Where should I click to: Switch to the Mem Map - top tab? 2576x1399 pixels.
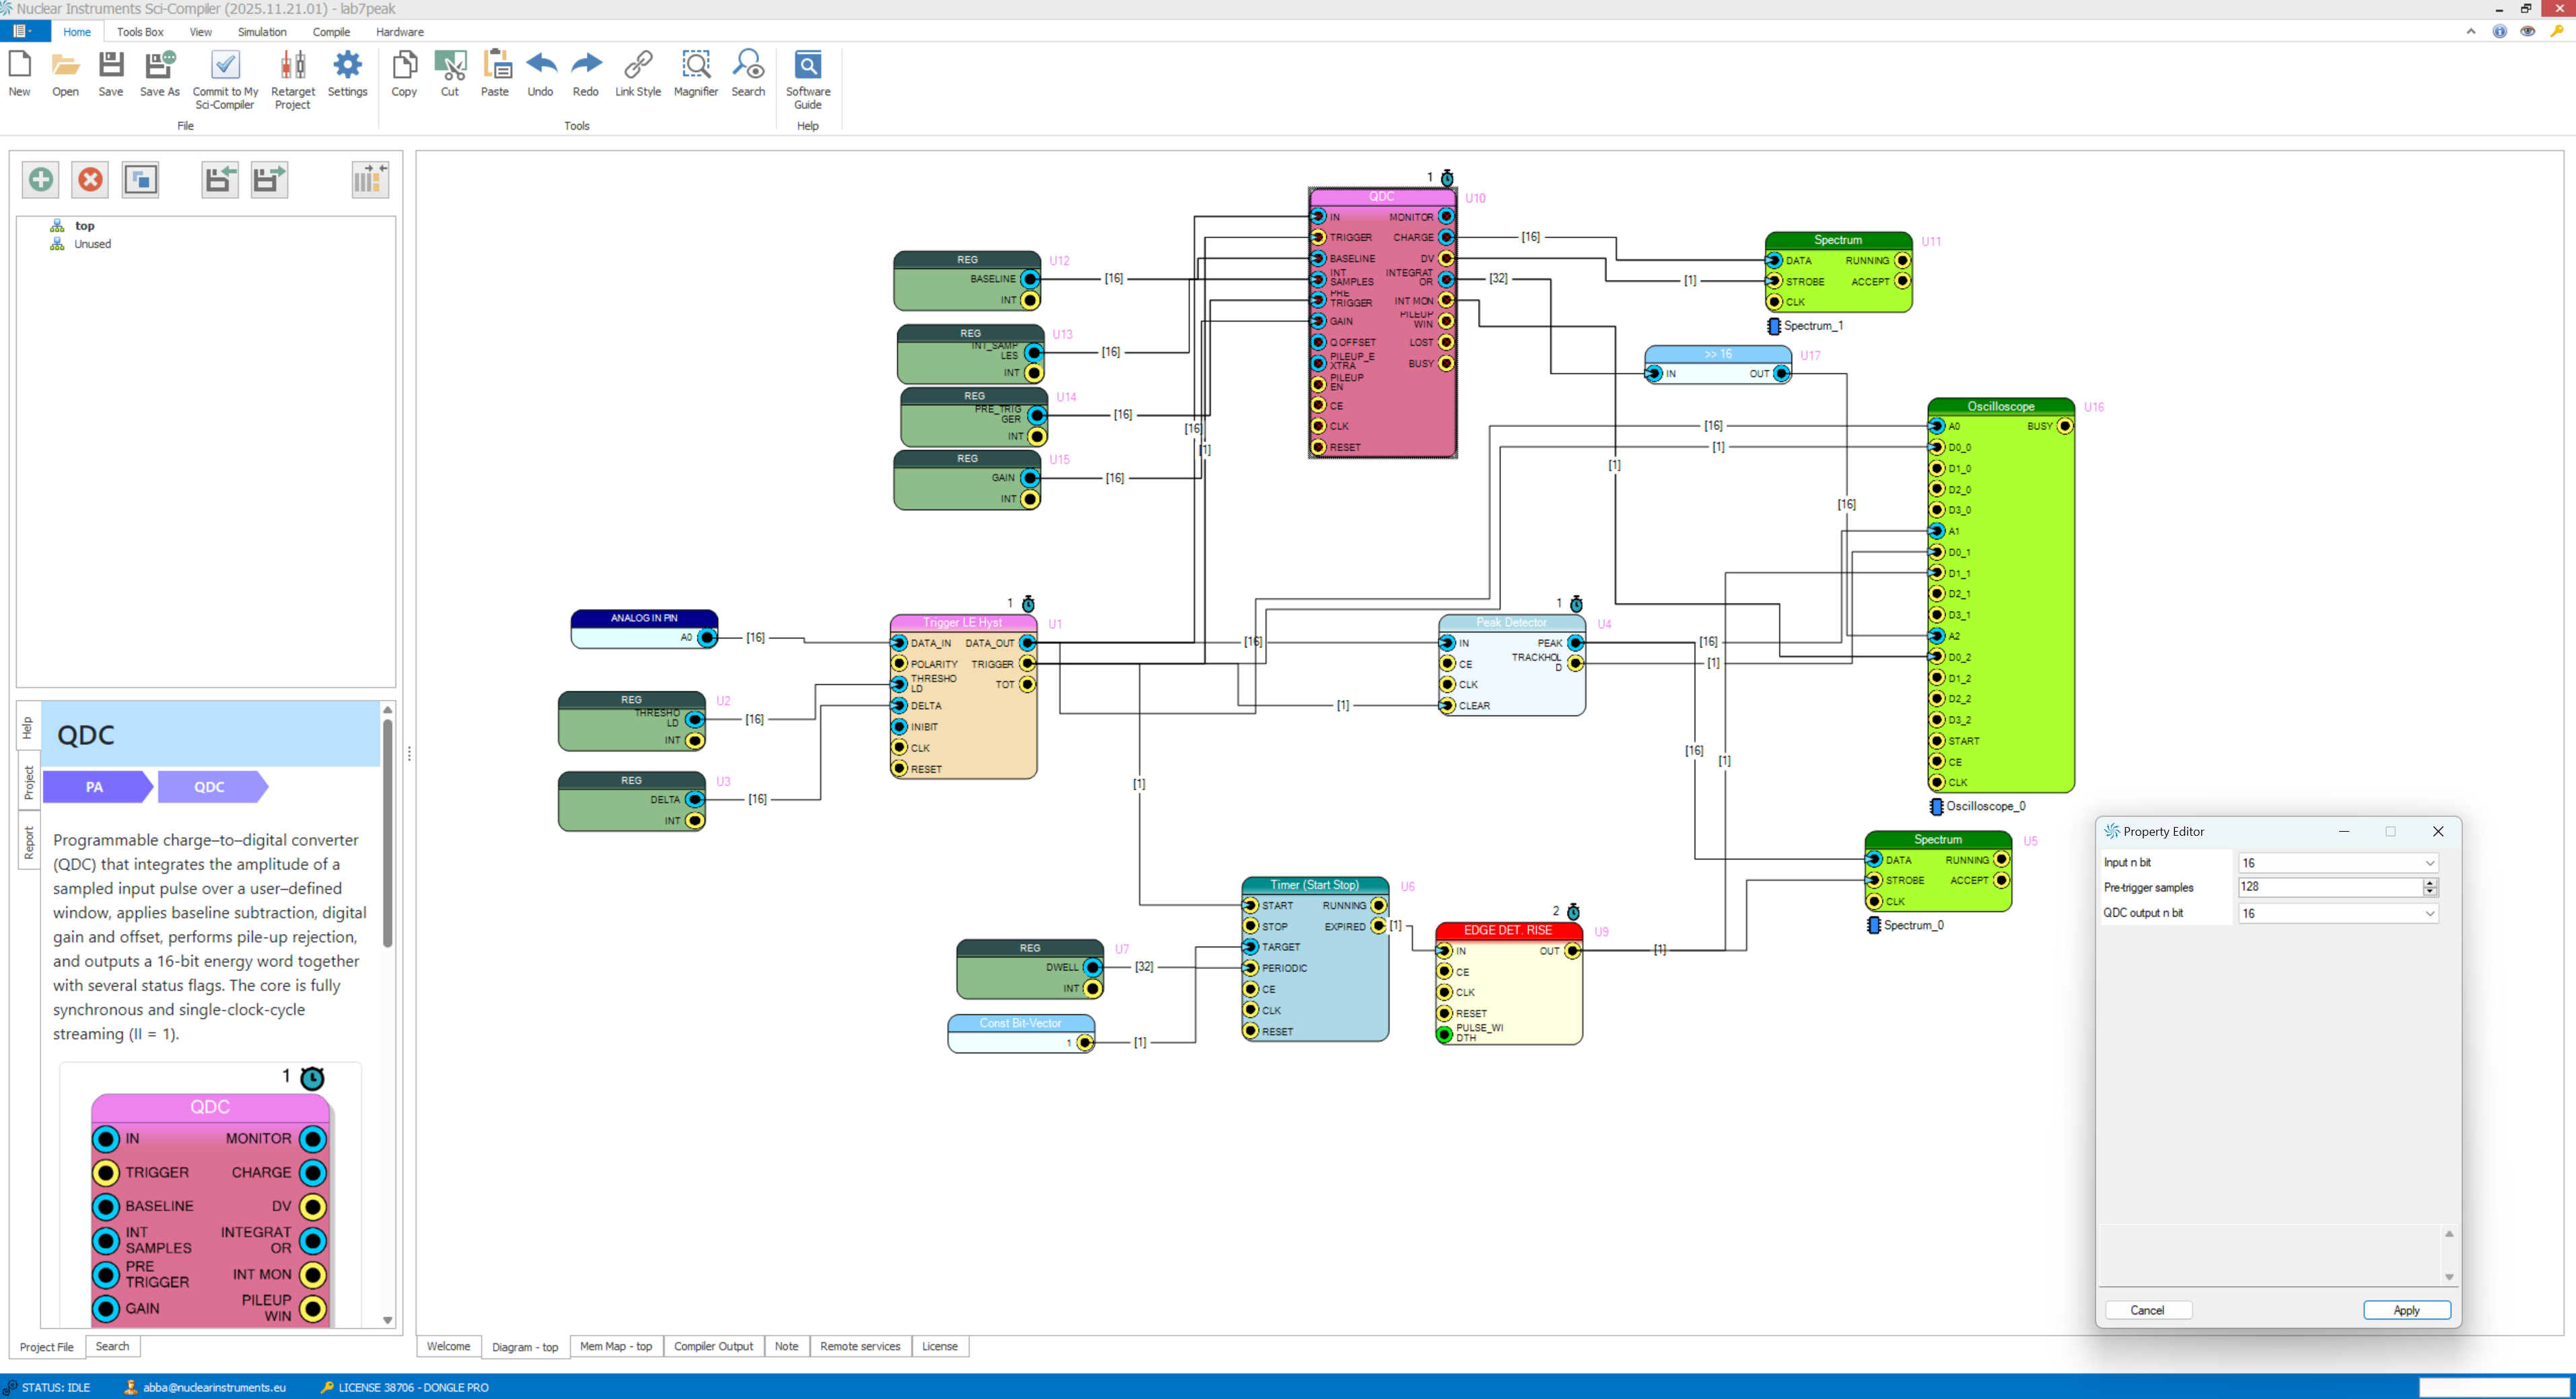[x=616, y=1346]
